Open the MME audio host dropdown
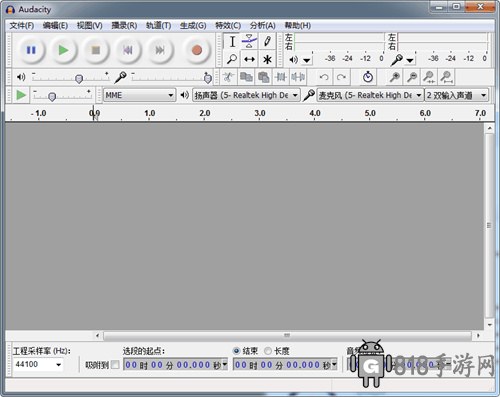 coord(139,95)
